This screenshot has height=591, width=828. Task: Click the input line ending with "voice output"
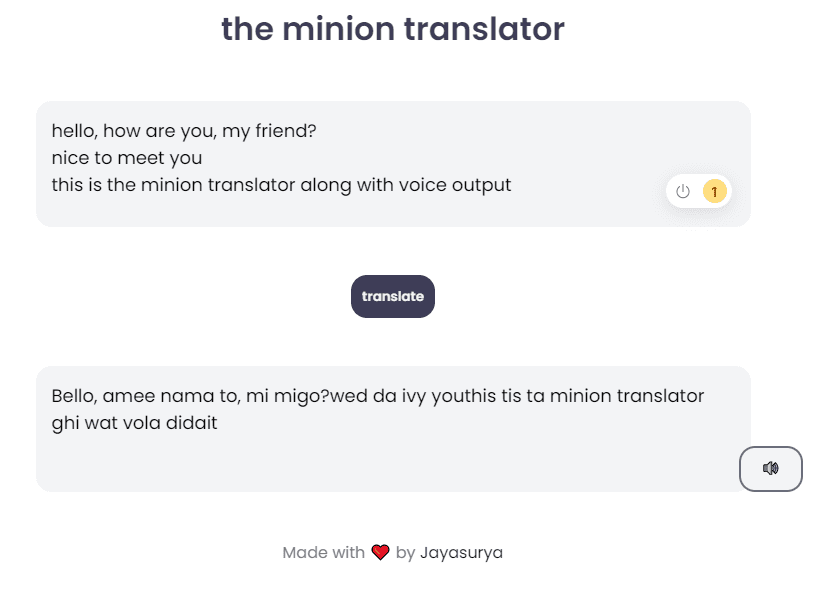click(x=281, y=185)
